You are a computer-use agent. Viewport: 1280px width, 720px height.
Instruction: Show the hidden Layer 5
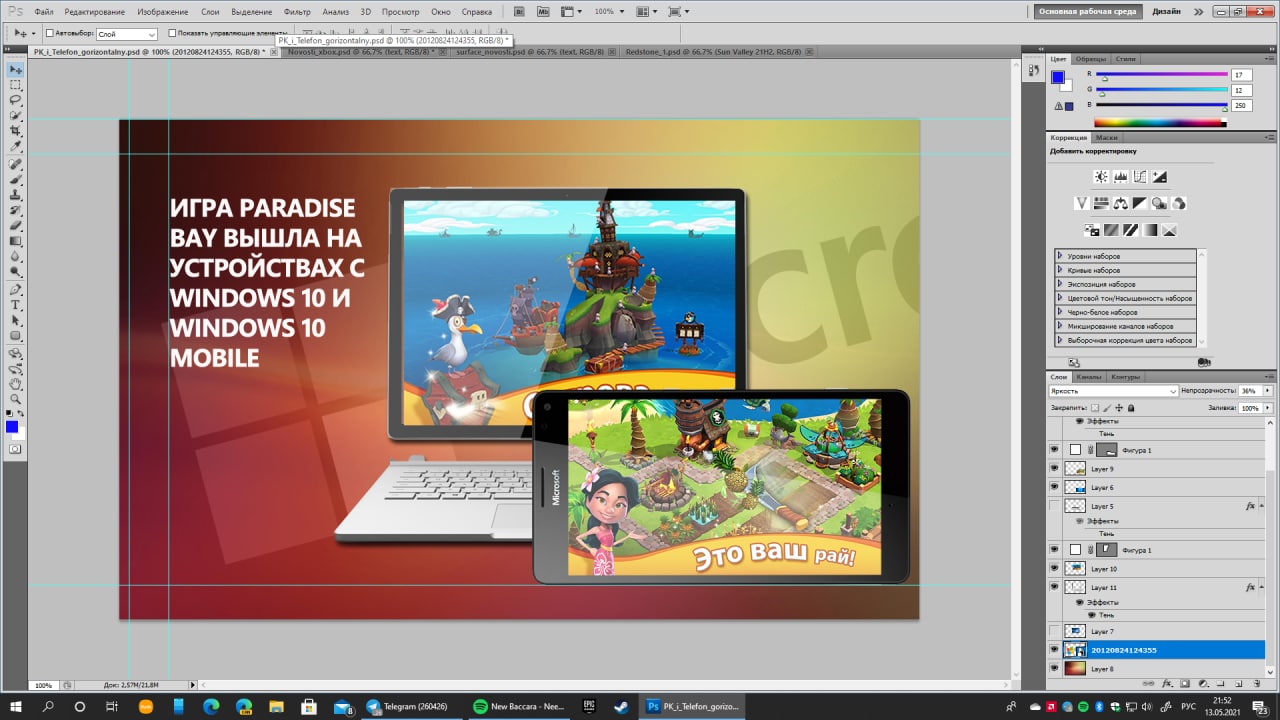pos(1054,507)
